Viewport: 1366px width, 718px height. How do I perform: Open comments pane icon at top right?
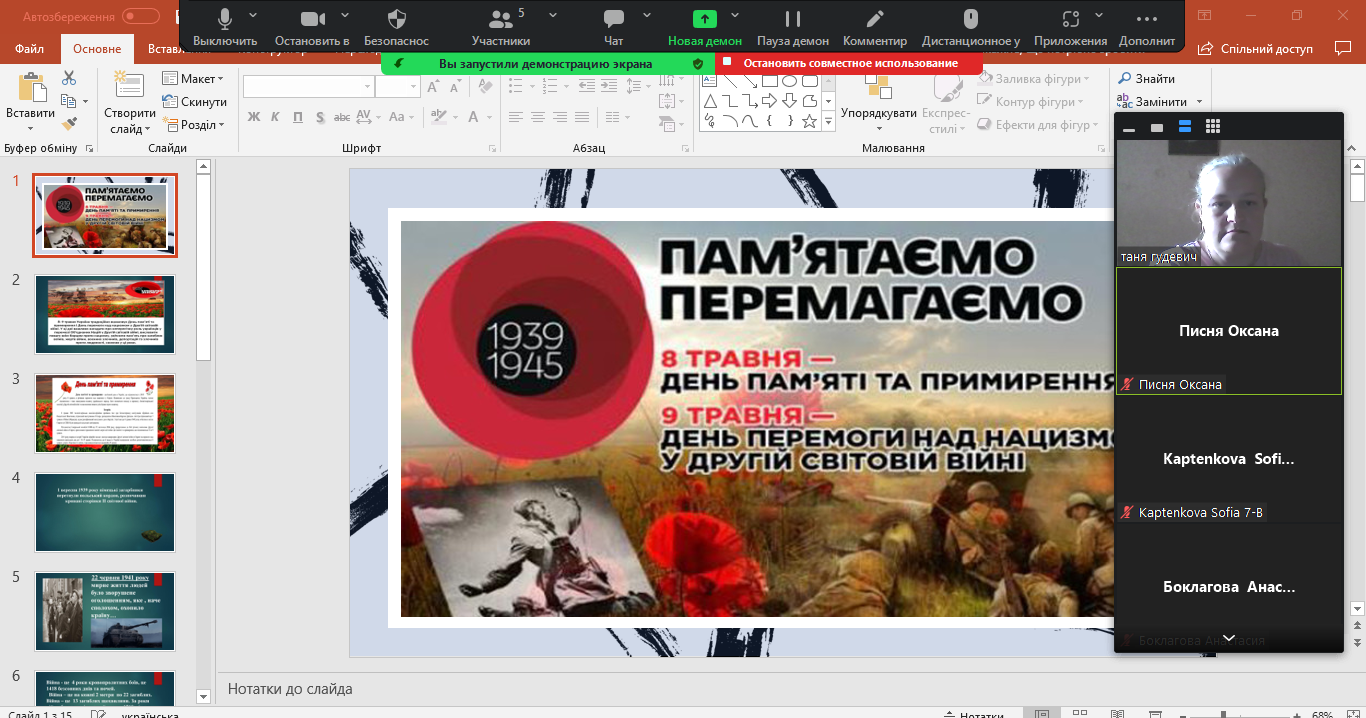(x=1342, y=48)
